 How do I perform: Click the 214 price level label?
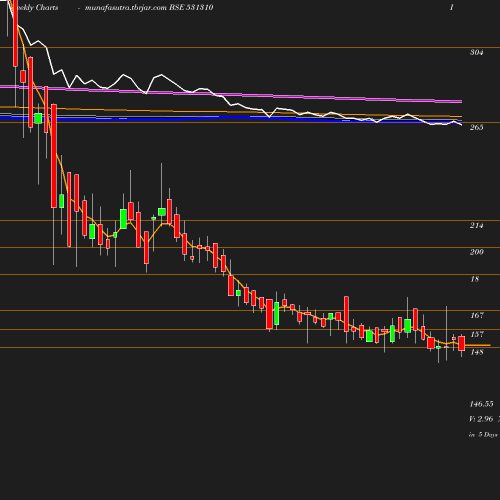476,226
